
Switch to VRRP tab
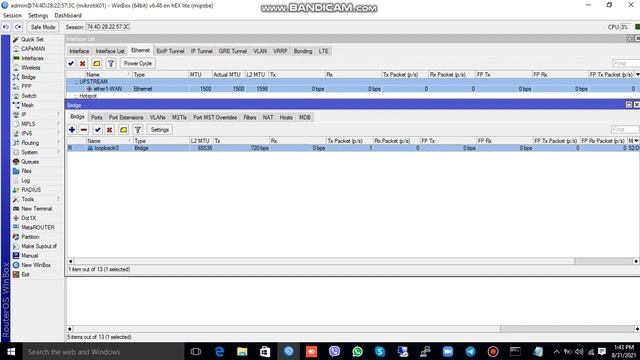pos(280,51)
